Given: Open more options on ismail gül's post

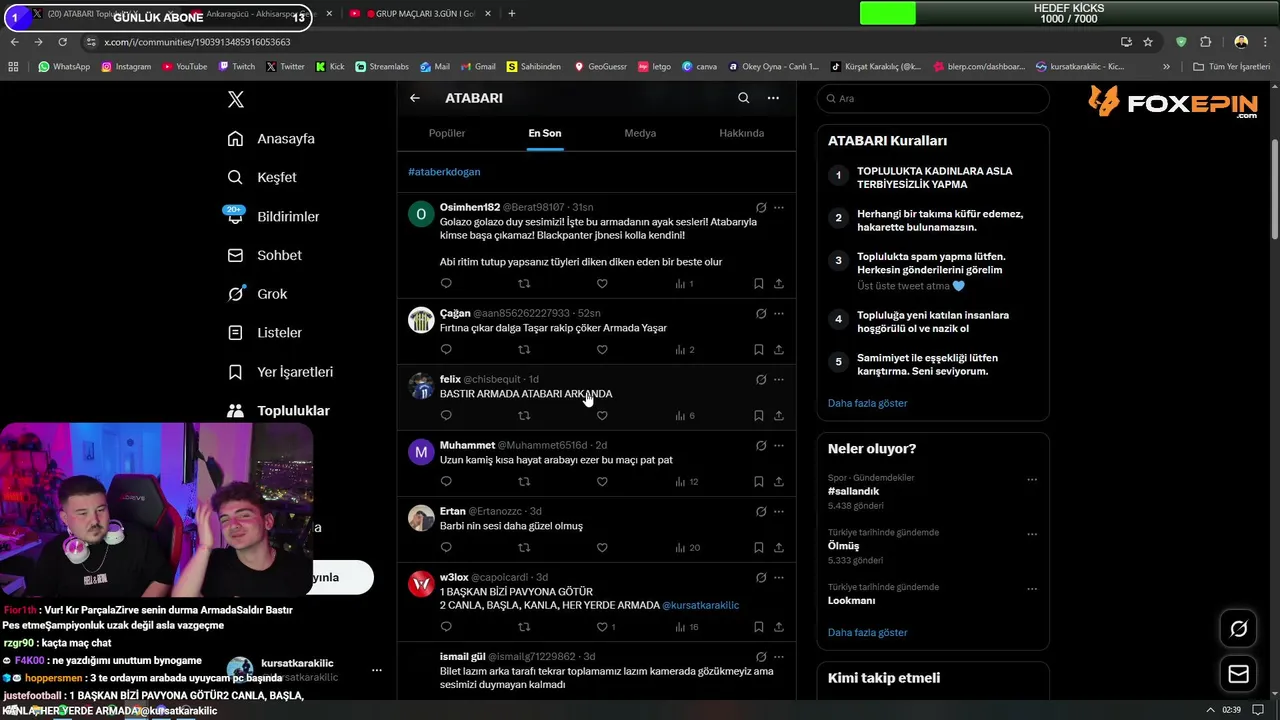Looking at the screenshot, I should [779, 657].
